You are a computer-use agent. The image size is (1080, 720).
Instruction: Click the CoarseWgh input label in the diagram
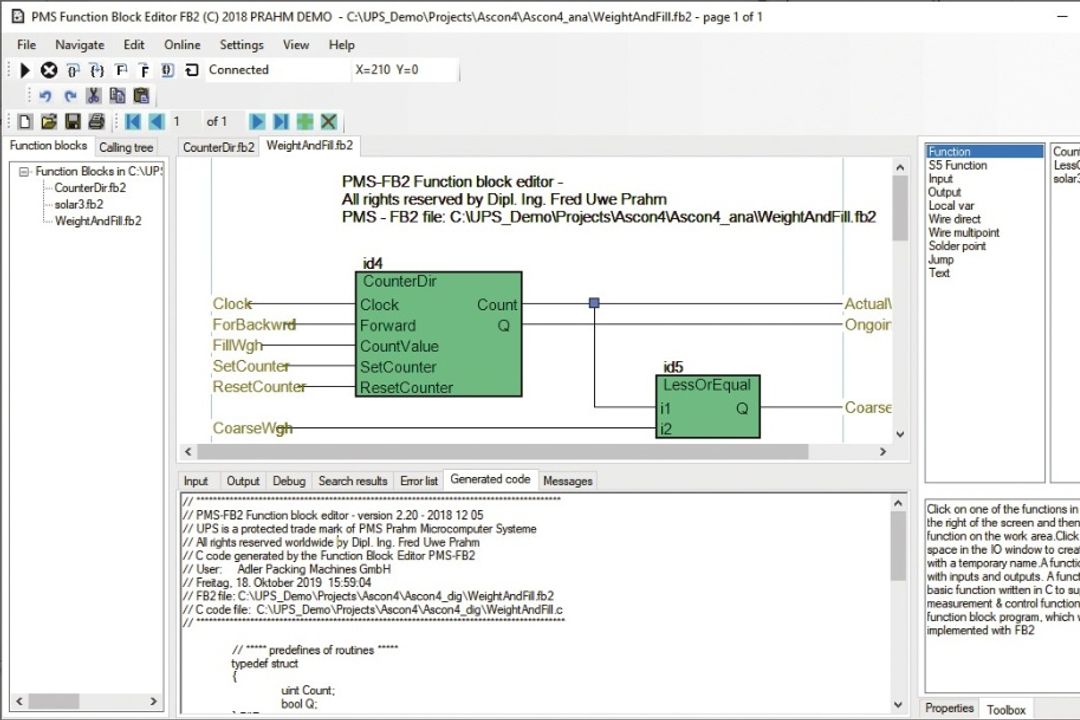(252, 428)
